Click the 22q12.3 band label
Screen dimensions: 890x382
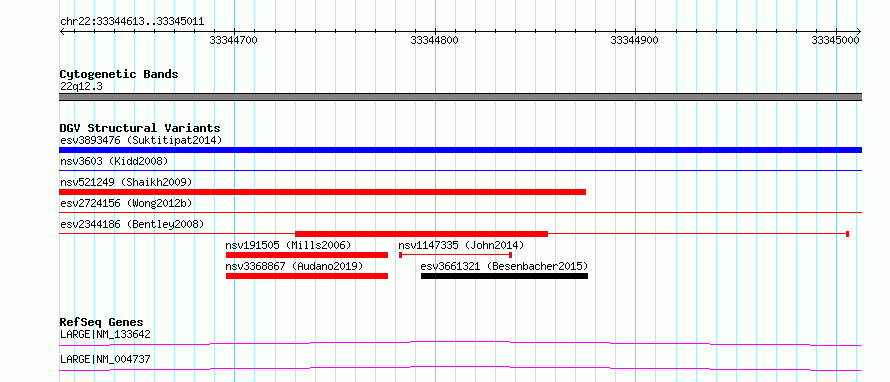click(81, 87)
